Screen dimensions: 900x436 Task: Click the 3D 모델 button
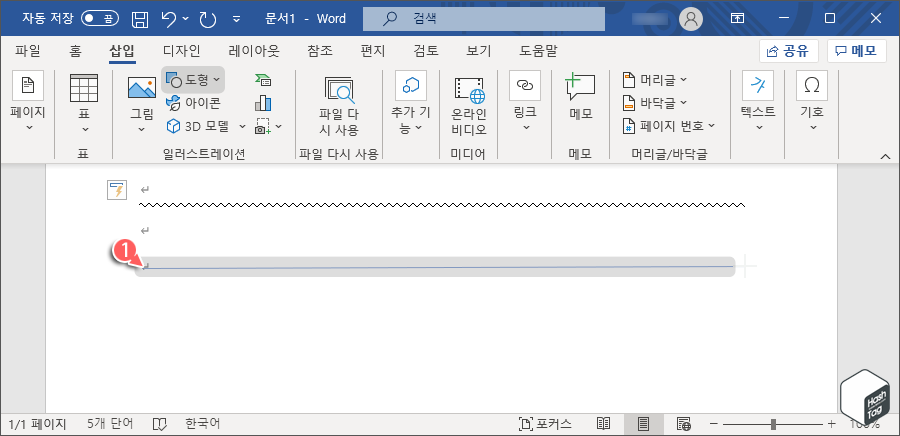198,126
